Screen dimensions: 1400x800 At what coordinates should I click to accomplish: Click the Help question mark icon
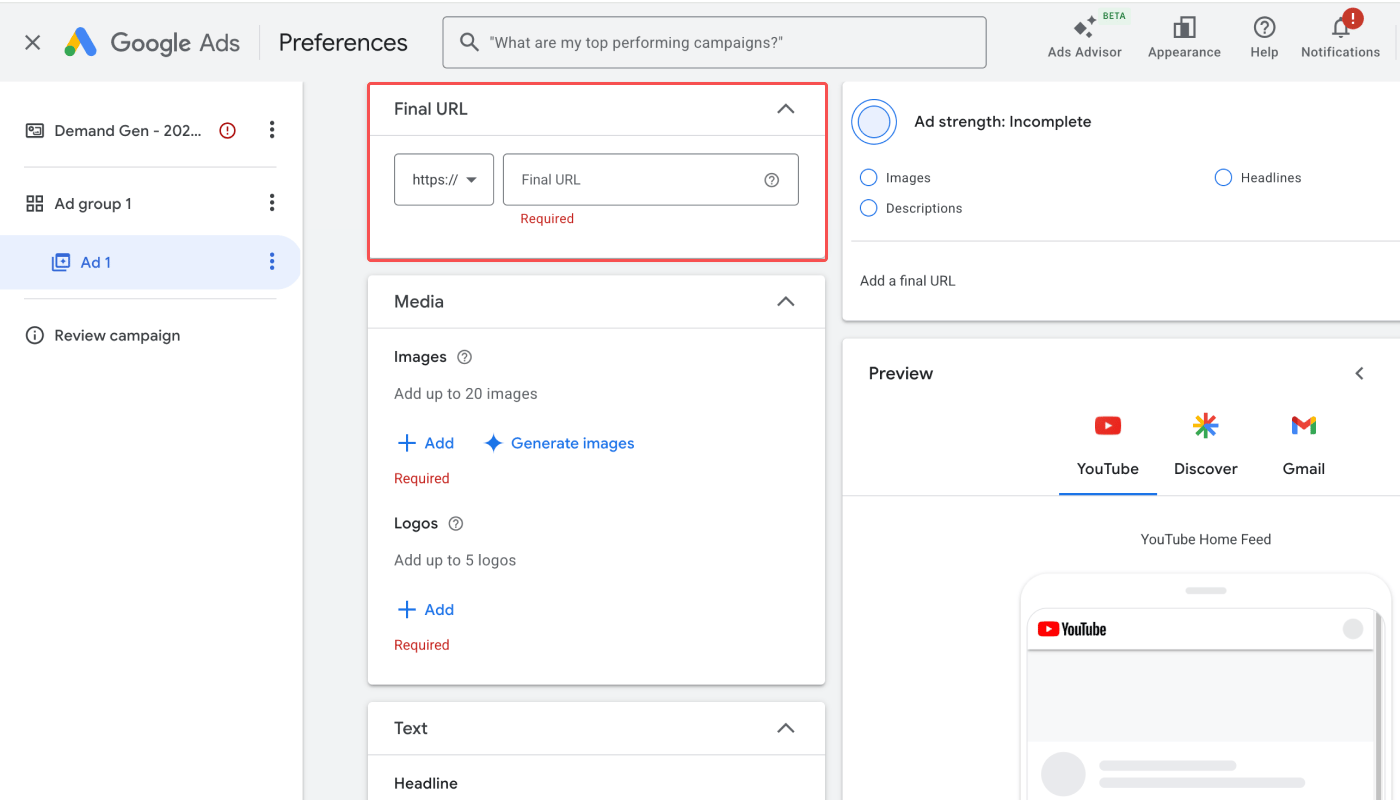1264,28
